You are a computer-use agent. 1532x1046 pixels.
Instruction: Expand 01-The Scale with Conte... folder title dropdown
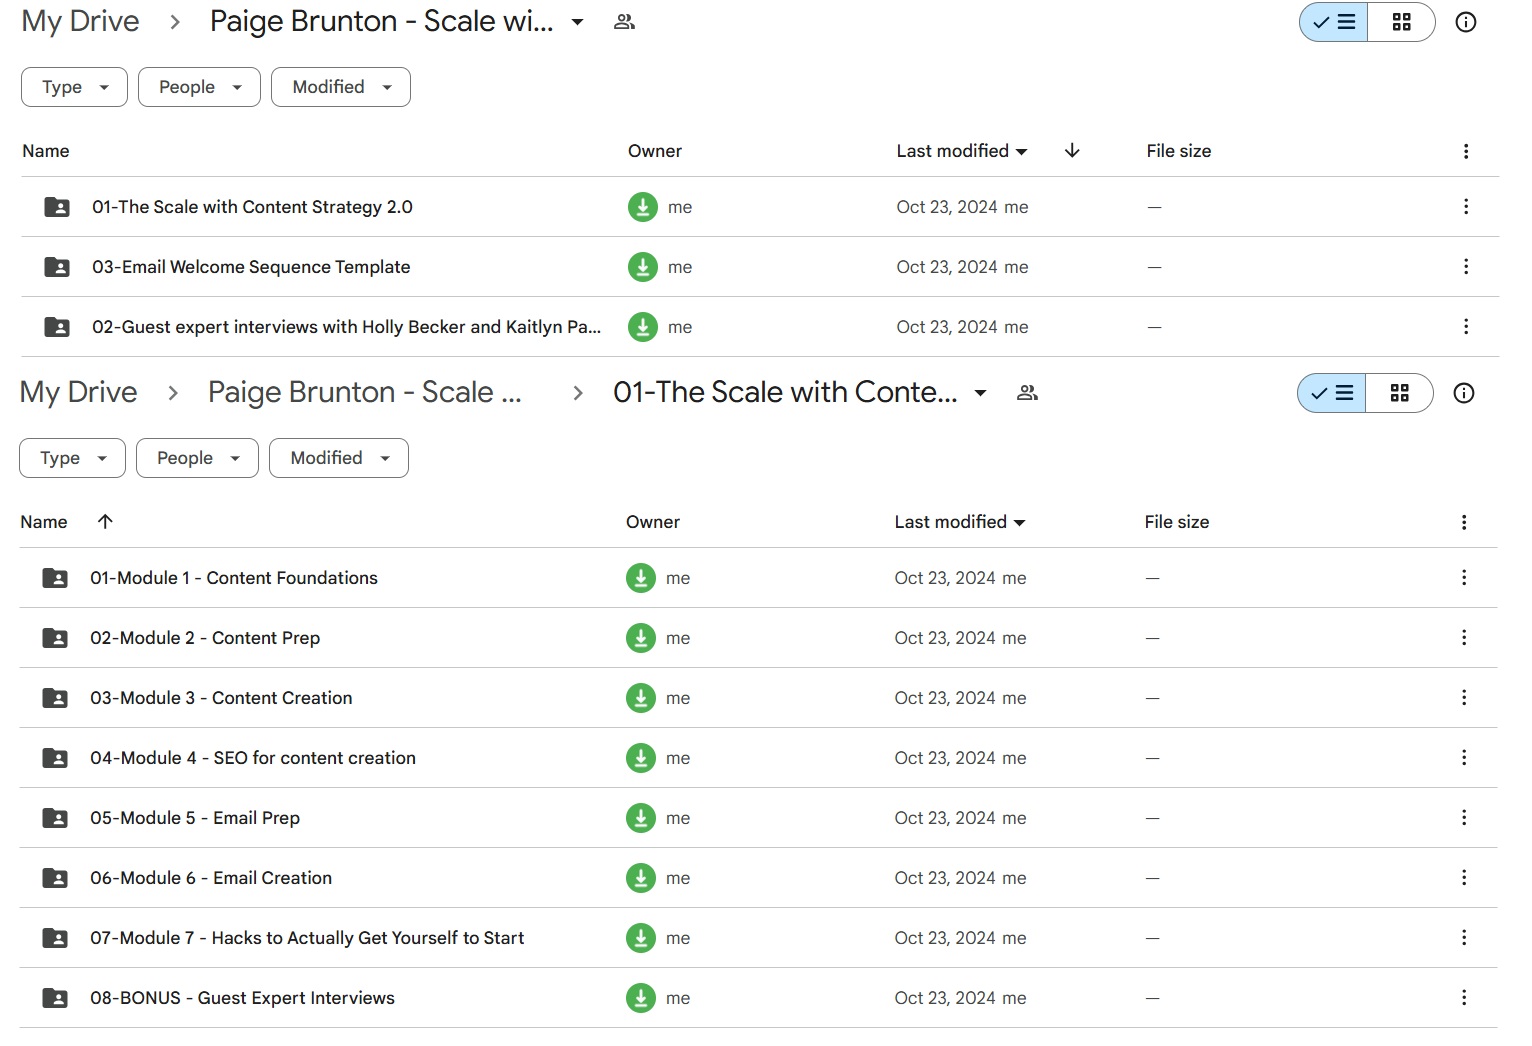point(980,393)
